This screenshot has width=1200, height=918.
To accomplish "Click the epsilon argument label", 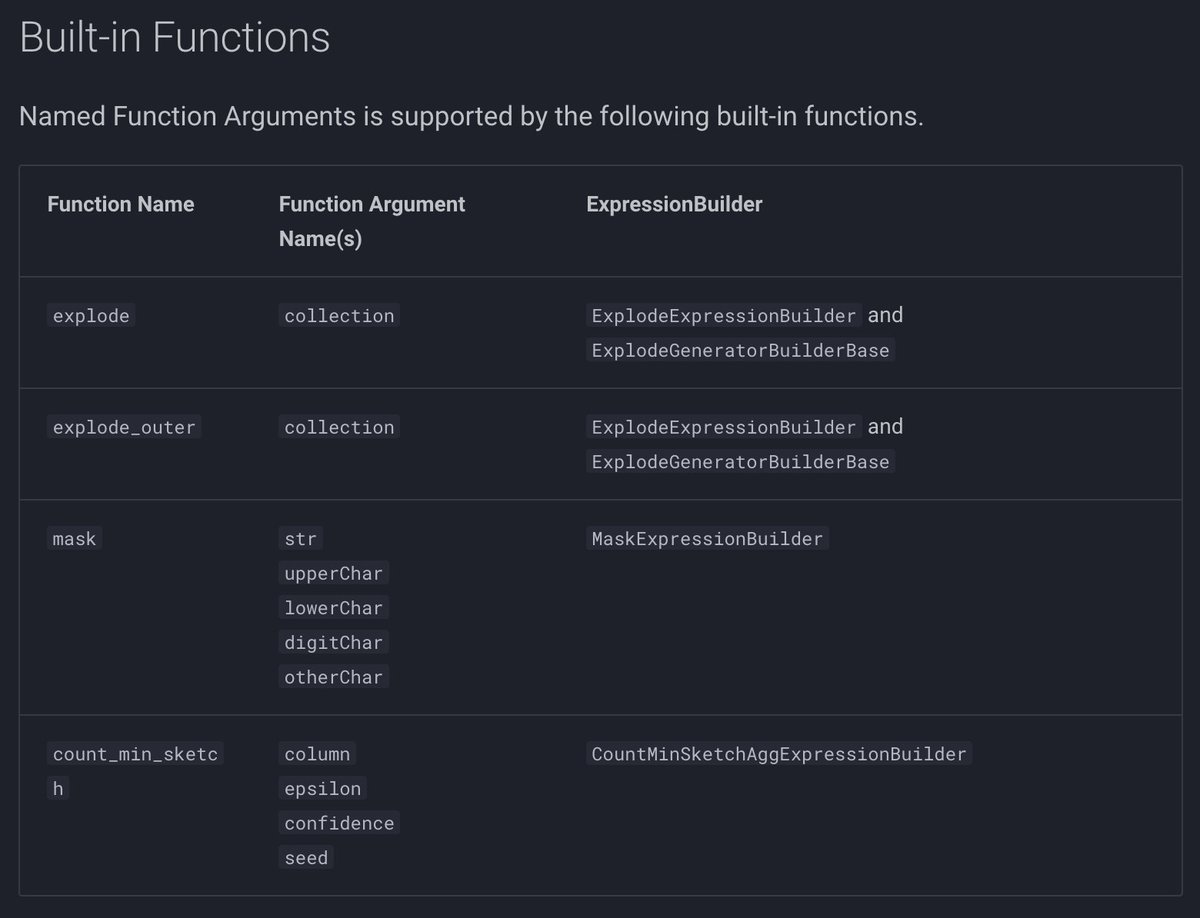I will pos(322,789).
